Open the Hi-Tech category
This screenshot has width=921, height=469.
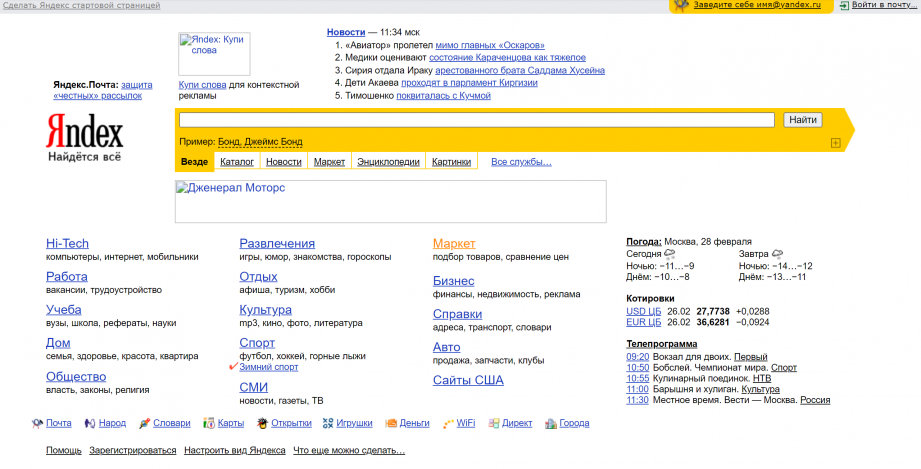[68, 243]
